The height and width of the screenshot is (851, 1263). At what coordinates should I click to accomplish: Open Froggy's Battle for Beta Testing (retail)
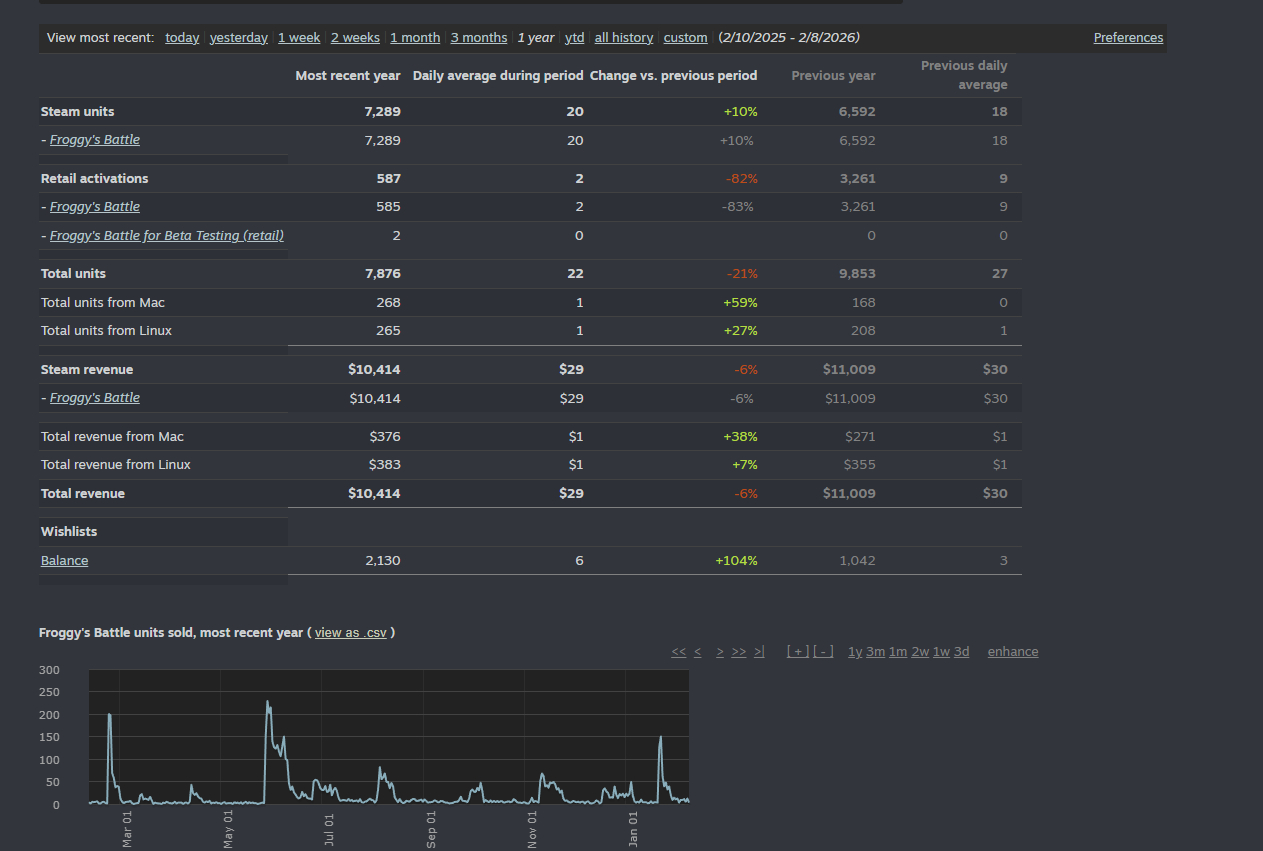pyautogui.click(x=166, y=236)
